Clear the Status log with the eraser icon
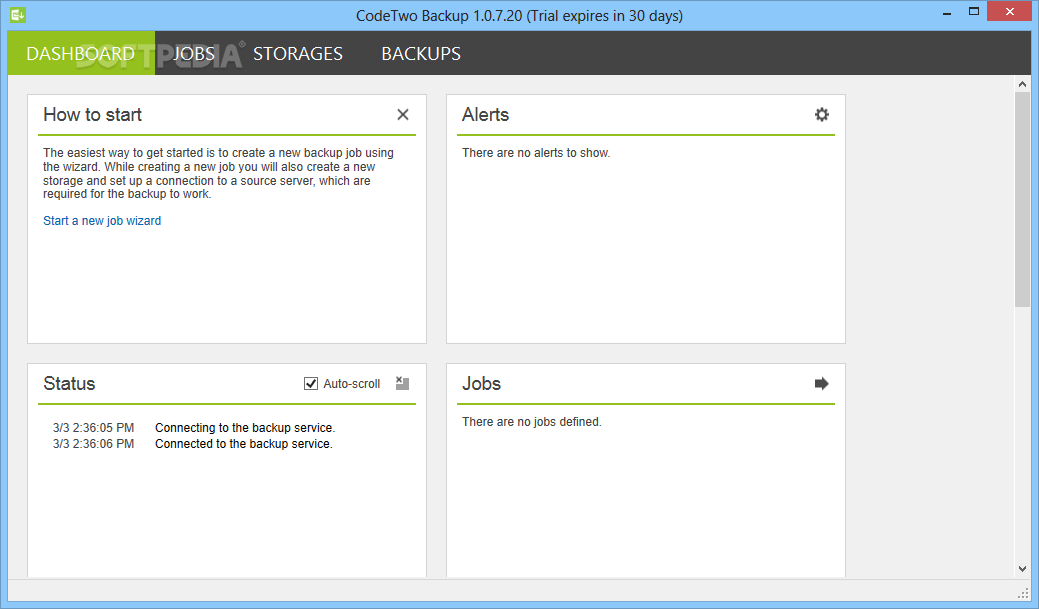Viewport: 1039px width, 609px height. click(402, 383)
